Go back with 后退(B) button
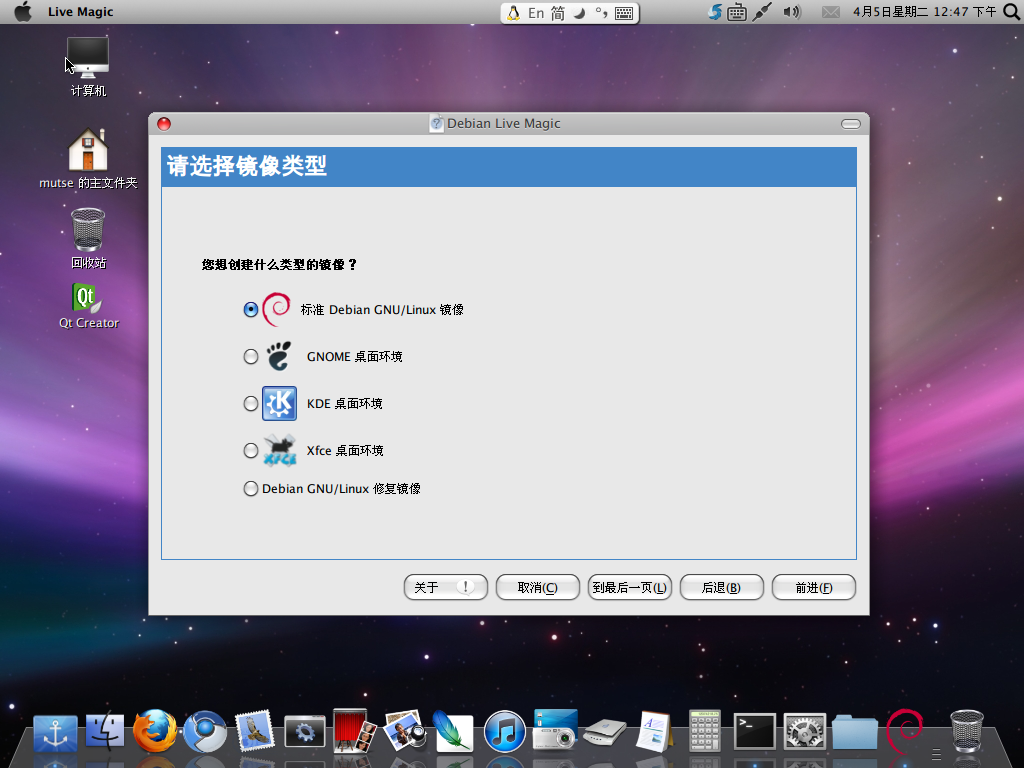1024x768 pixels. pos(722,587)
